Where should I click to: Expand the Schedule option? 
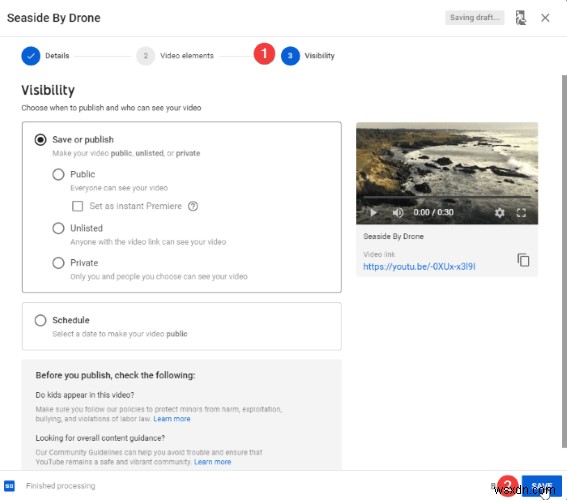40,320
